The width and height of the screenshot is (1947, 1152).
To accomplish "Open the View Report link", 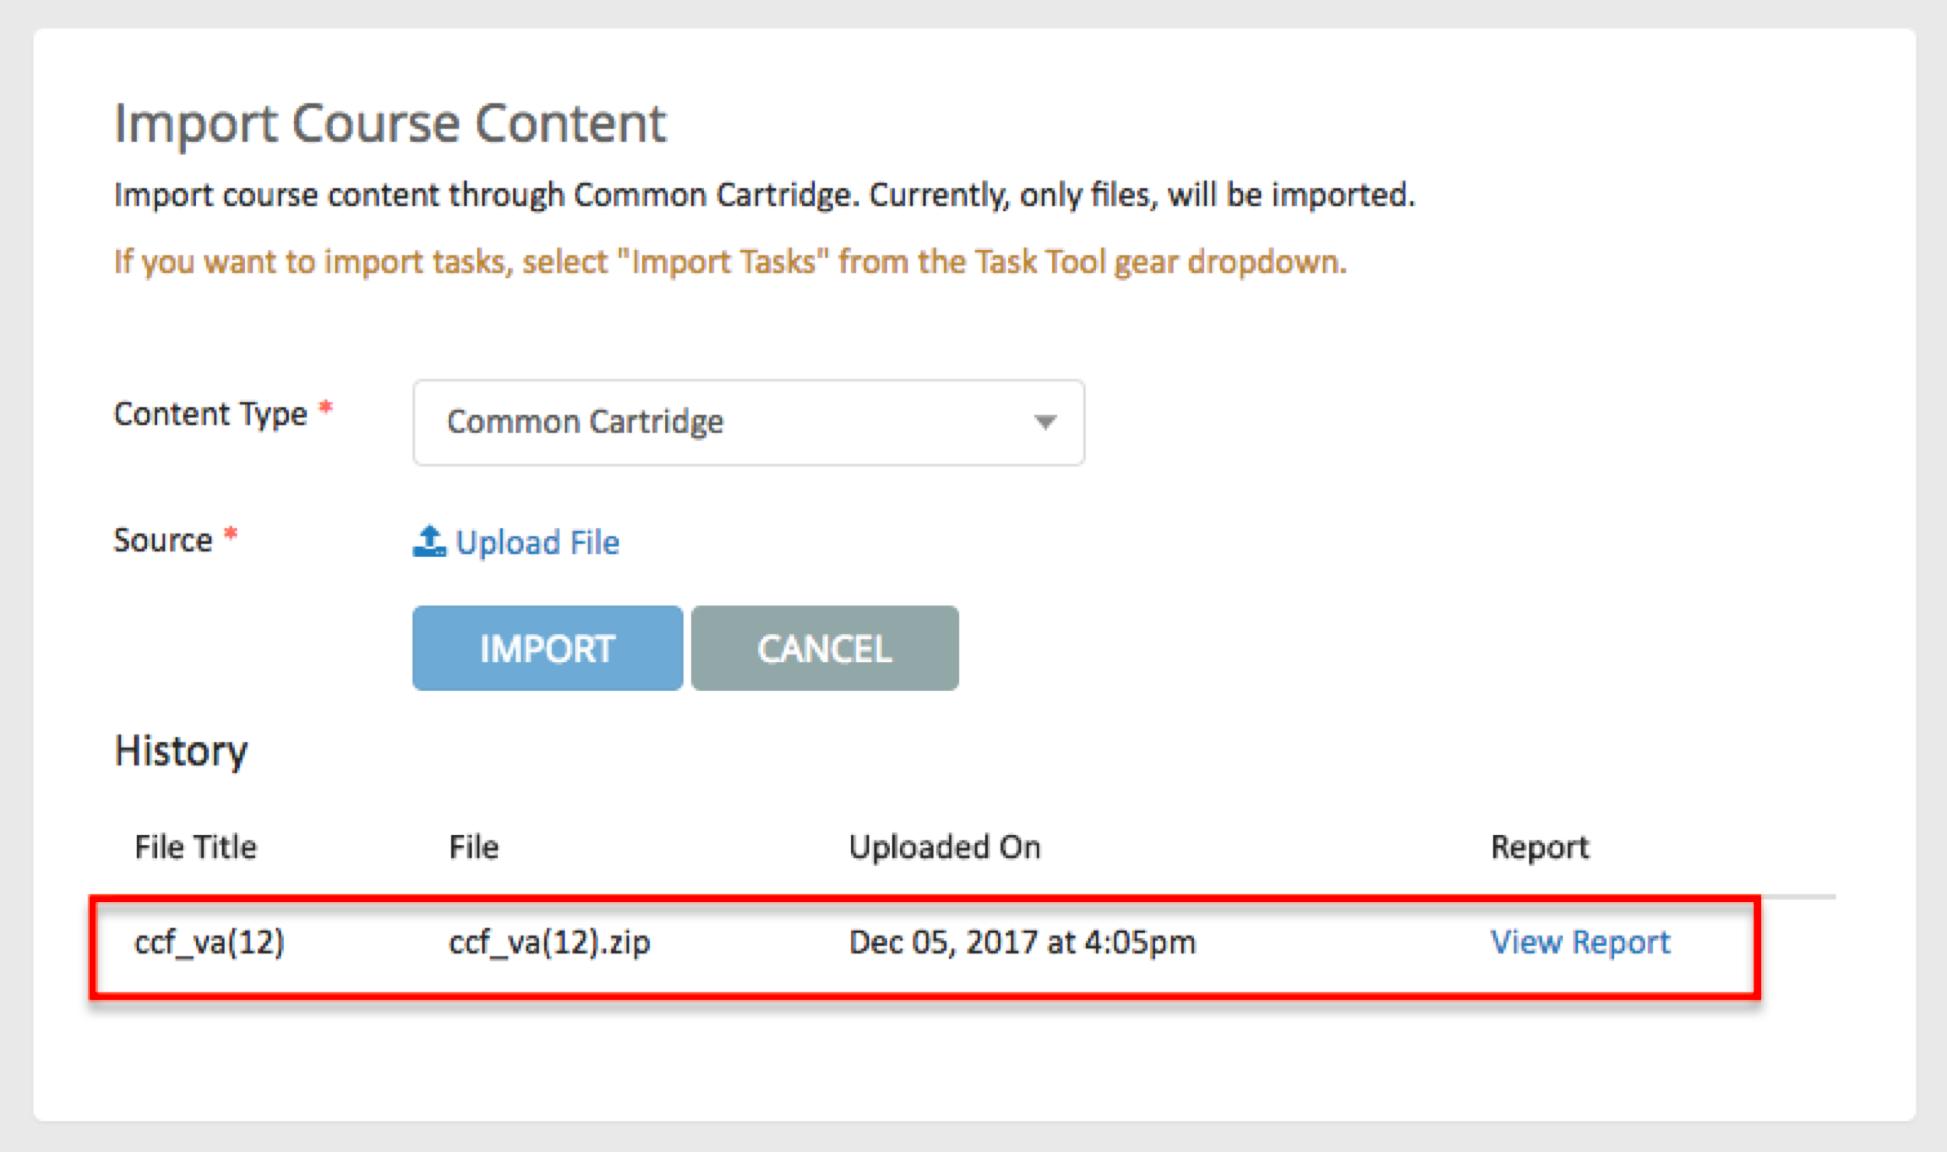I will (1580, 942).
